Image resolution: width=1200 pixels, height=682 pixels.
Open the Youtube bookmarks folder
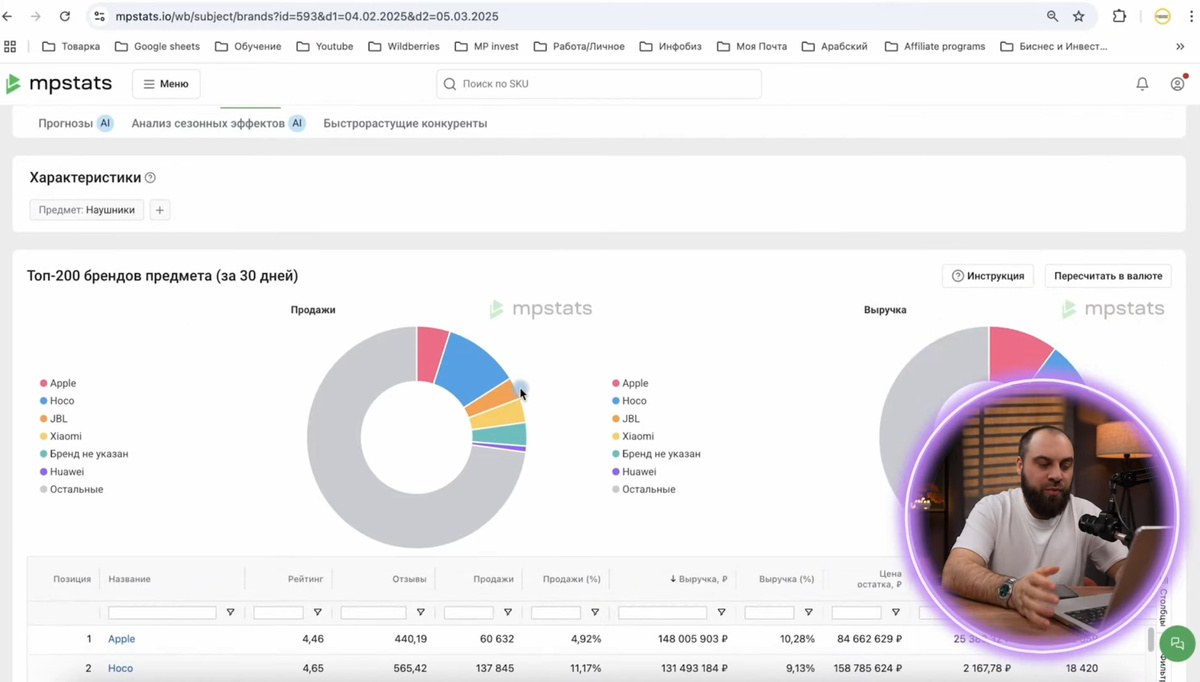pos(325,46)
